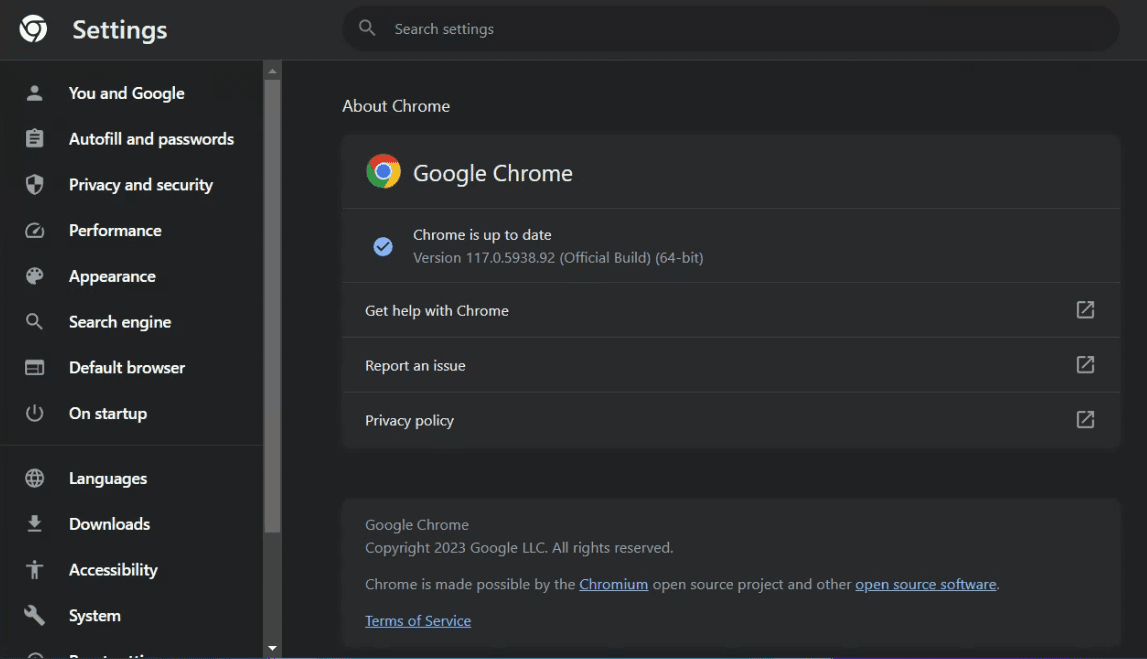
Task: Click the Autofill and passwords clipboard icon
Action: (x=34, y=138)
